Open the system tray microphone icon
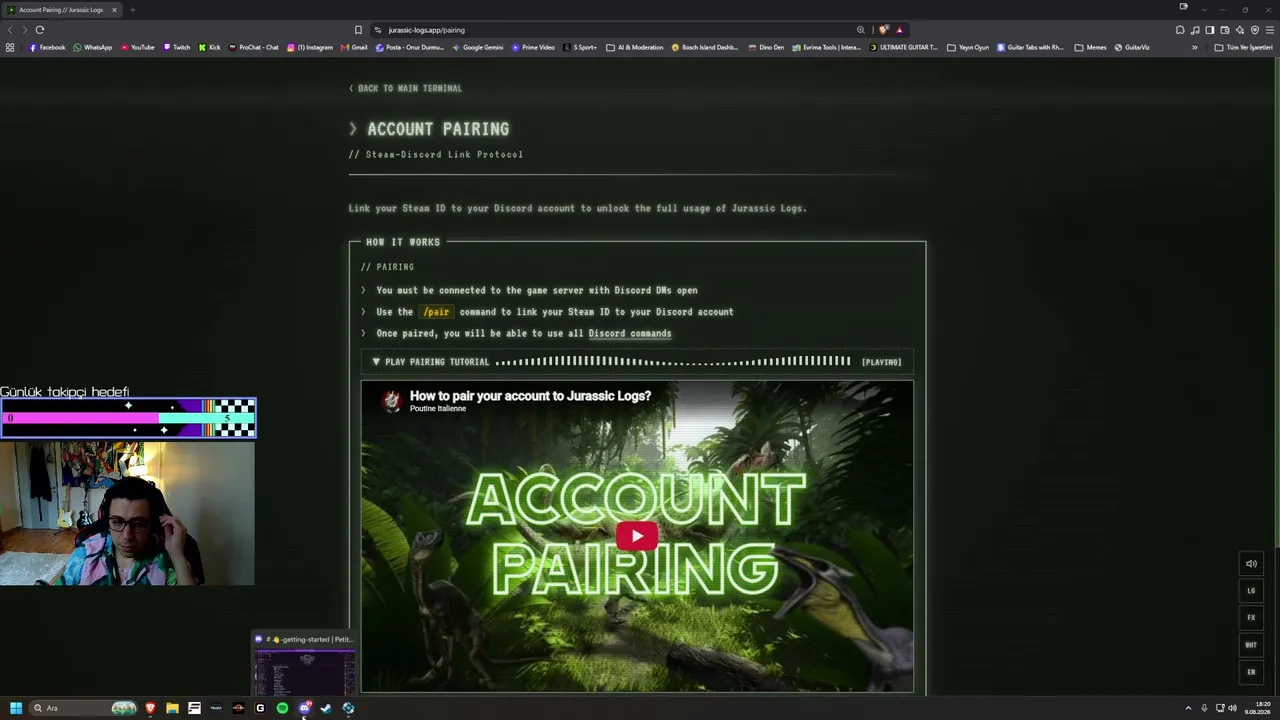The height and width of the screenshot is (720, 1280). [1204, 708]
